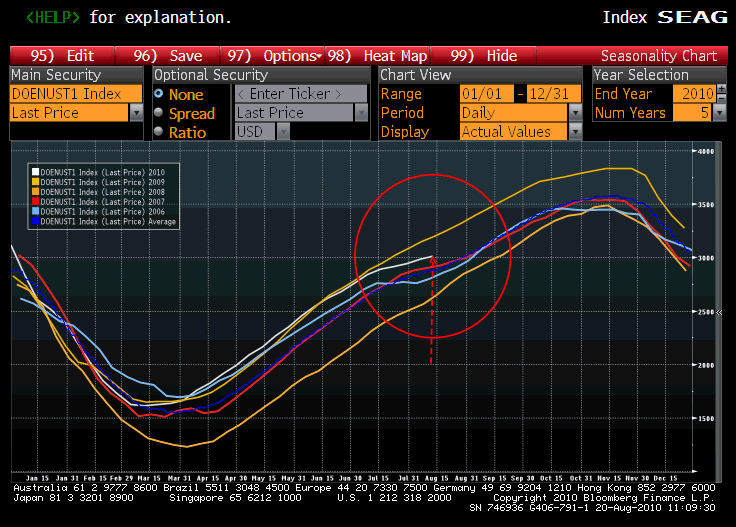Click the white 2010 legend swatch
Image resolution: width=736 pixels, height=527 pixels.
click(33, 171)
